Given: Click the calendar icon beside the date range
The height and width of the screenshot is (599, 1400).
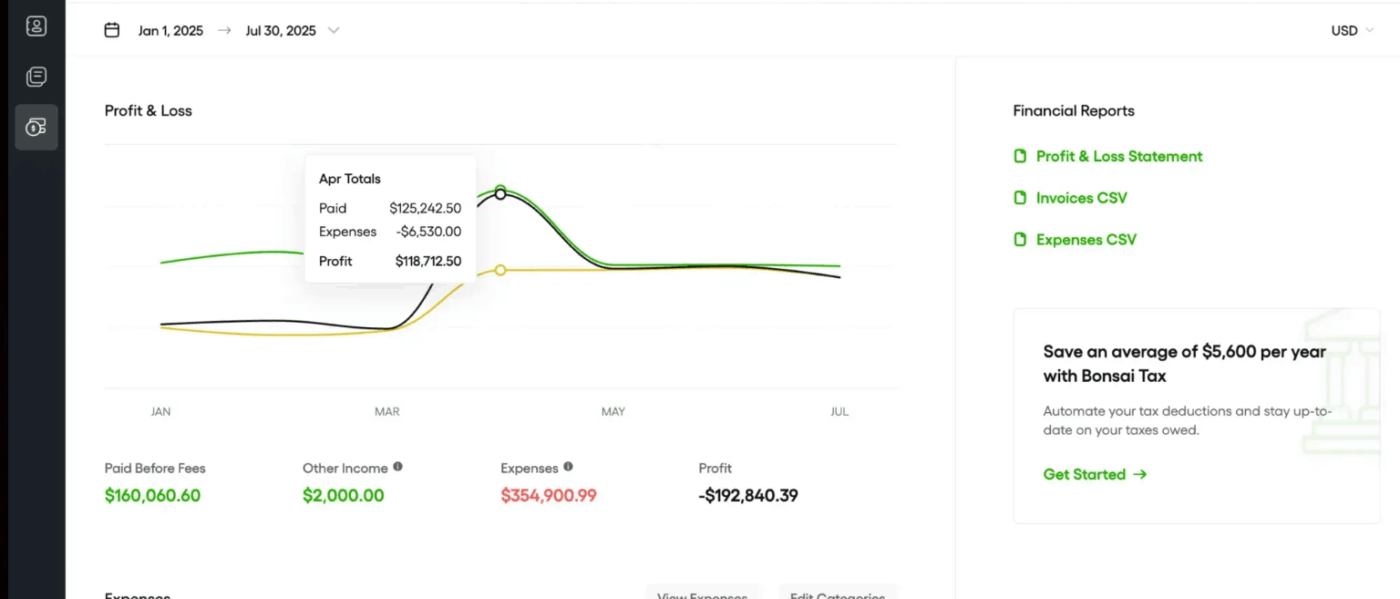Looking at the screenshot, I should tap(112, 30).
